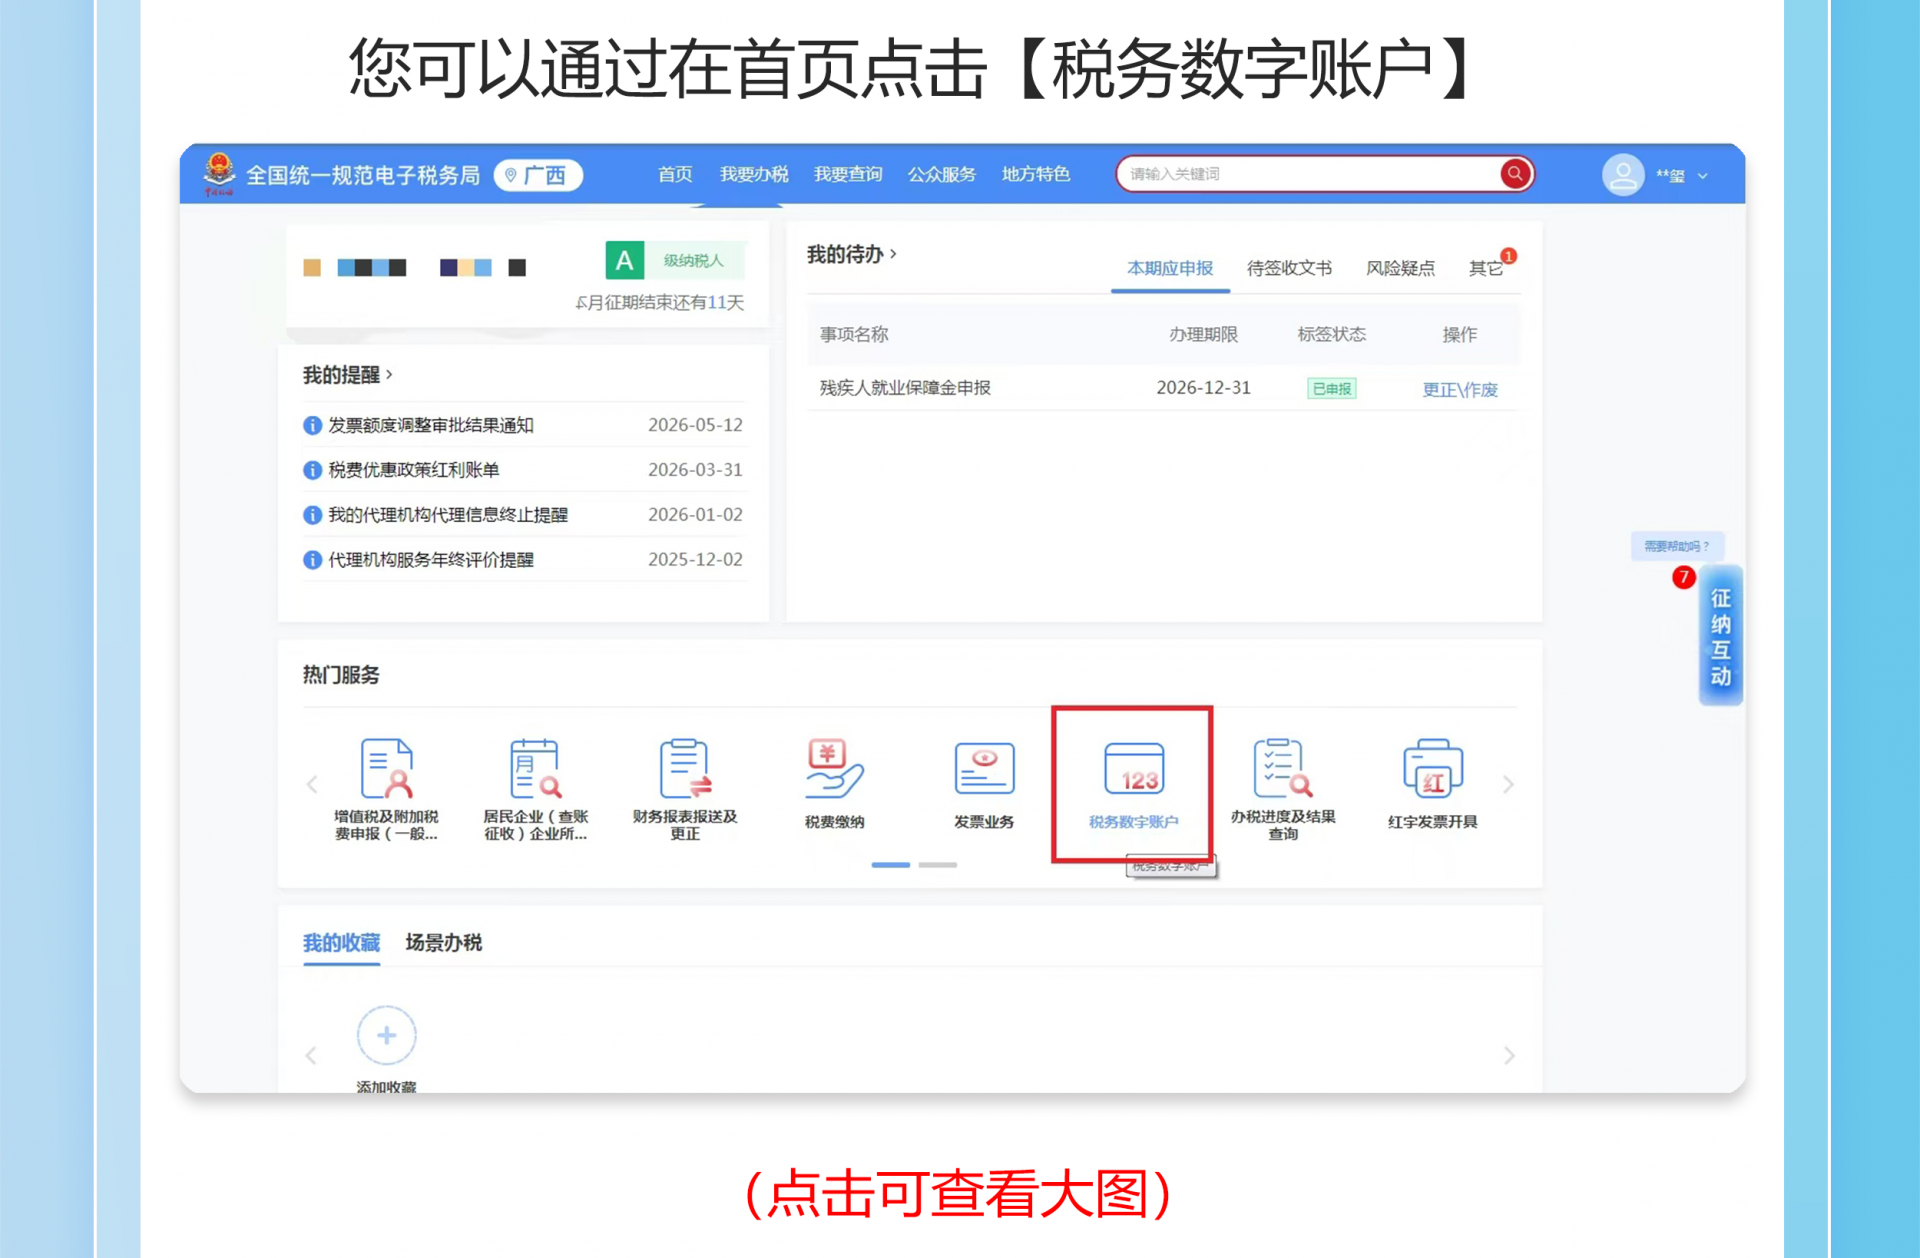Open 办税进度及结果查询 icon

[1283, 766]
